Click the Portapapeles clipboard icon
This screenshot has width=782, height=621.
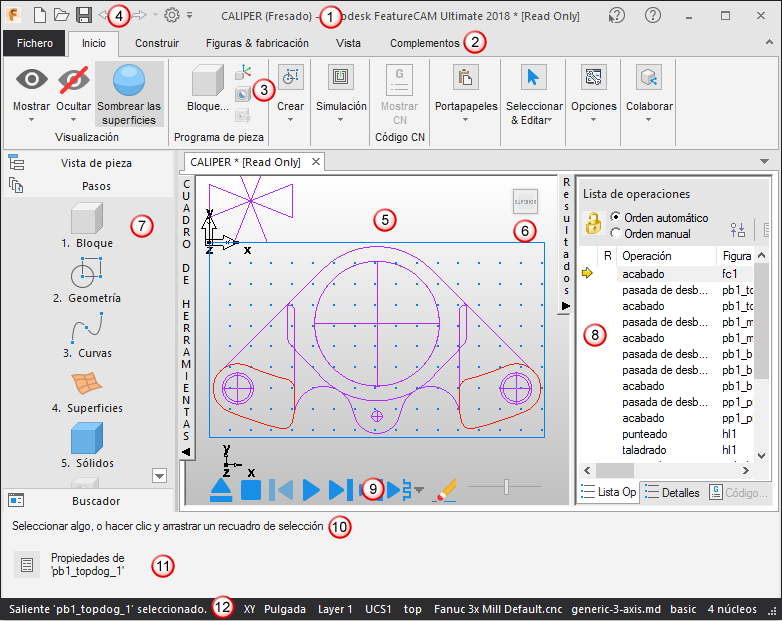[x=465, y=77]
